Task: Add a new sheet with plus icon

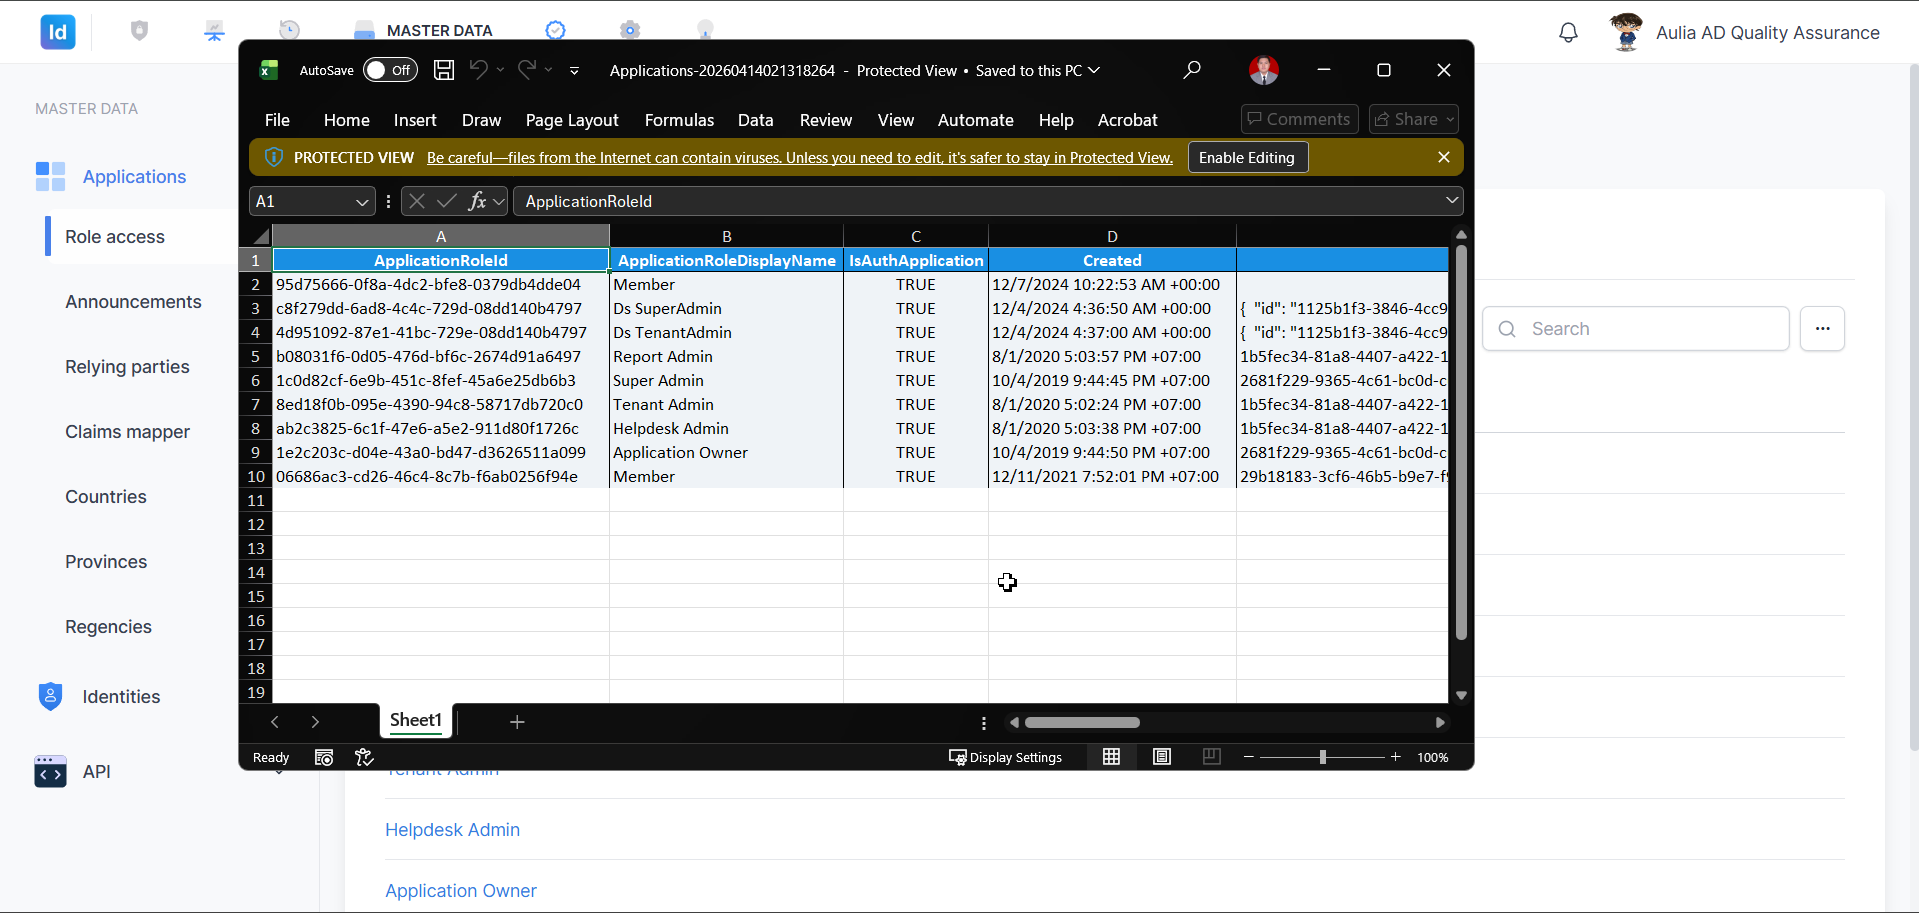Action: point(517,722)
